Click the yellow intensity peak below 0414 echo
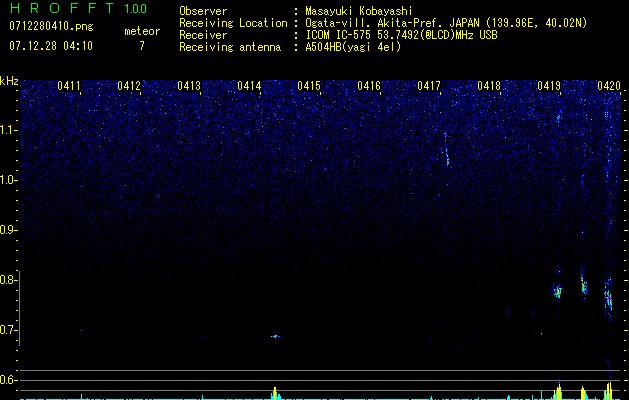 pyautogui.click(x=275, y=393)
